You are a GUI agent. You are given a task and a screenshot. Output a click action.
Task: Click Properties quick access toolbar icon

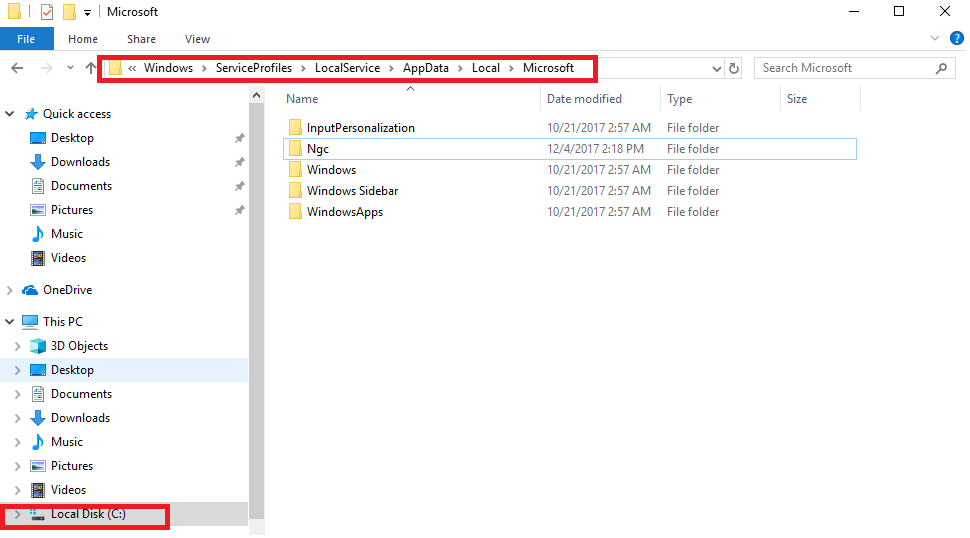[x=46, y=12]
